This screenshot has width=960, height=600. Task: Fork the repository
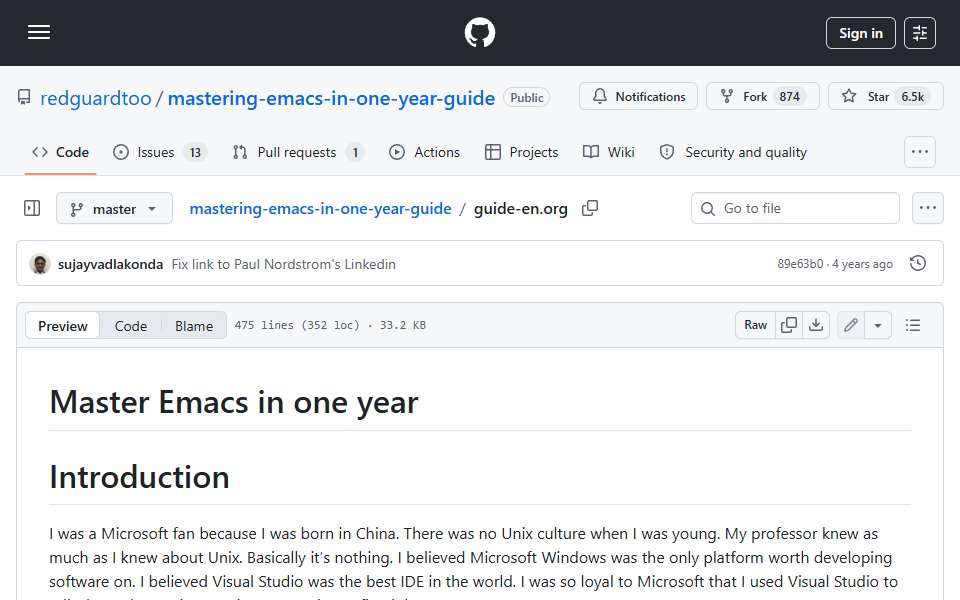[762, 97]
